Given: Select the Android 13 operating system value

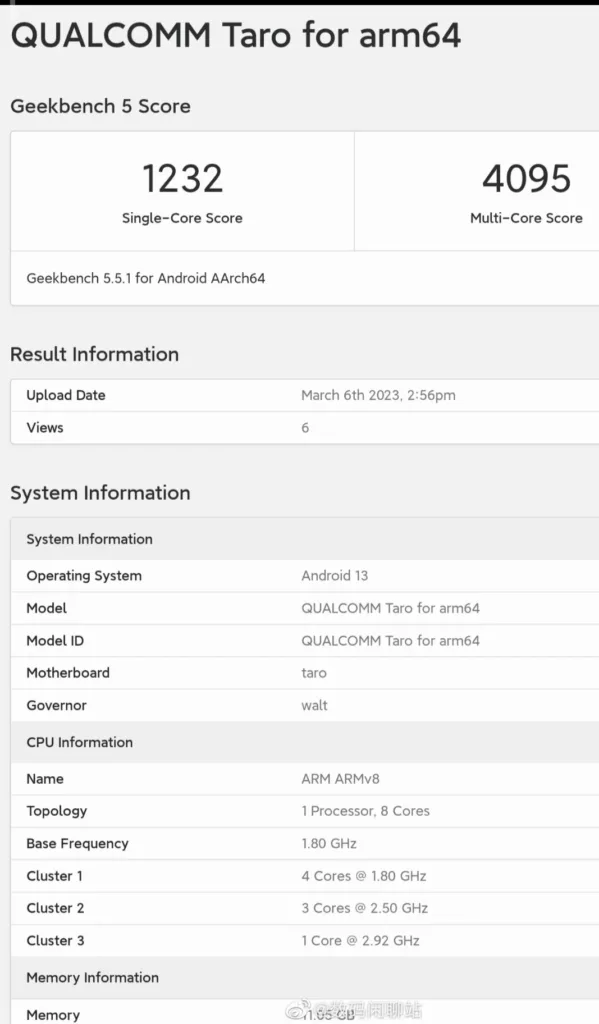Looking at the screenshot, I should click(x=334, y=575).
